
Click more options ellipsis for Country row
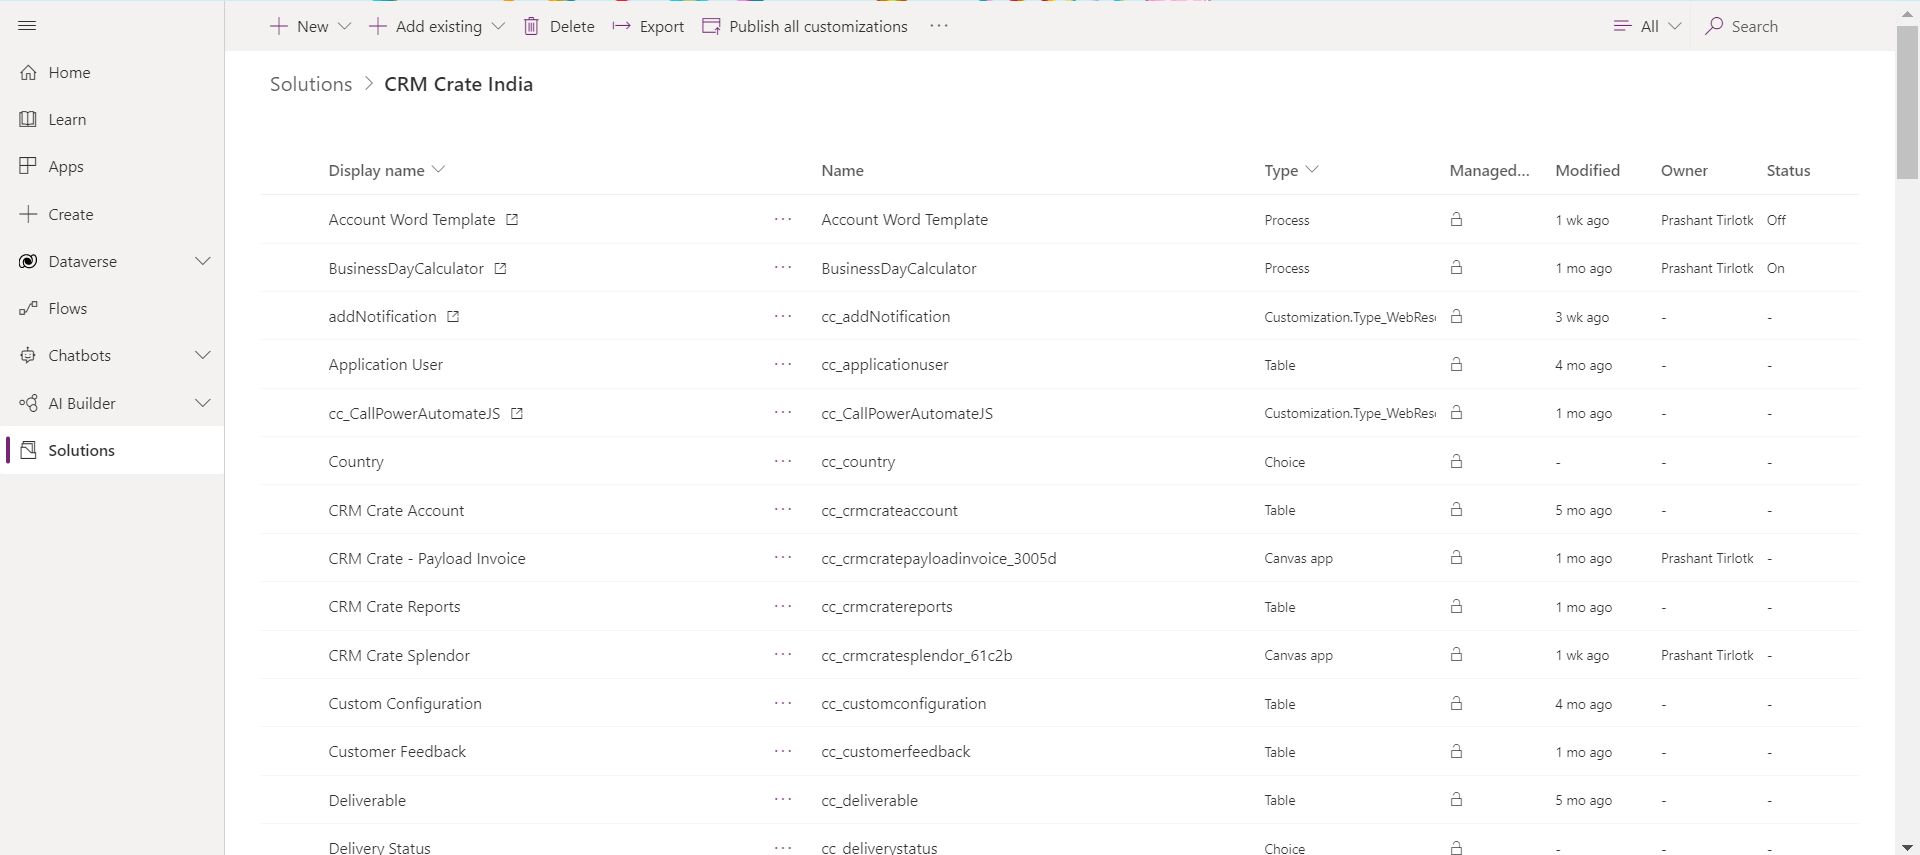(x=782, y=461)
